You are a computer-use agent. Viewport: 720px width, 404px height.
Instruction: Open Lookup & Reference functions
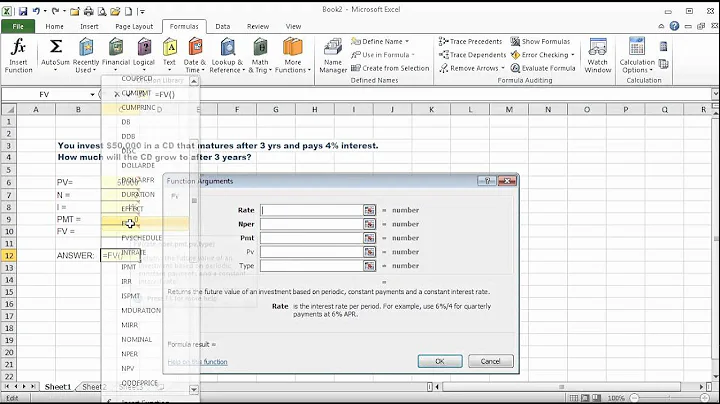click(227, 56)
